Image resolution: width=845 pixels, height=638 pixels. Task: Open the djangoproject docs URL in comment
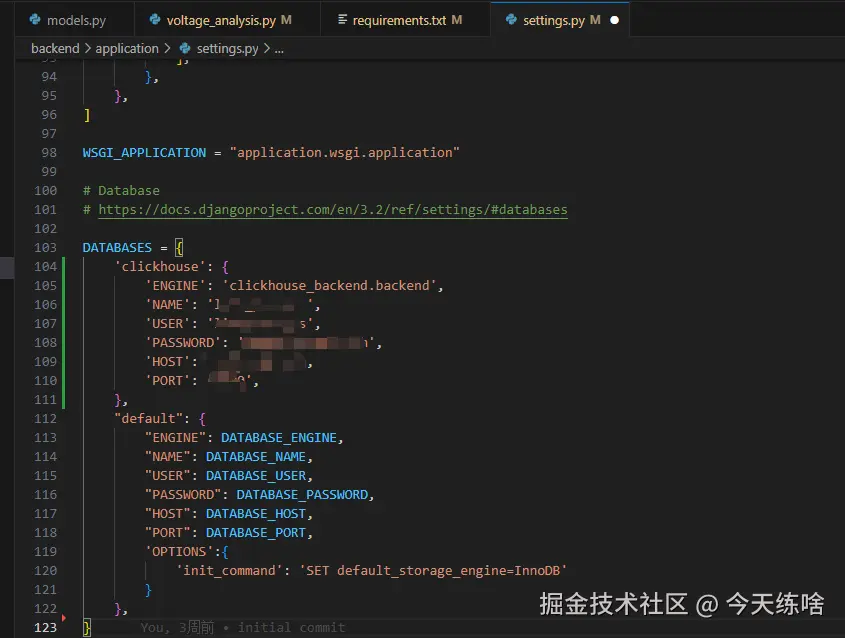click(x=333, y=210)
